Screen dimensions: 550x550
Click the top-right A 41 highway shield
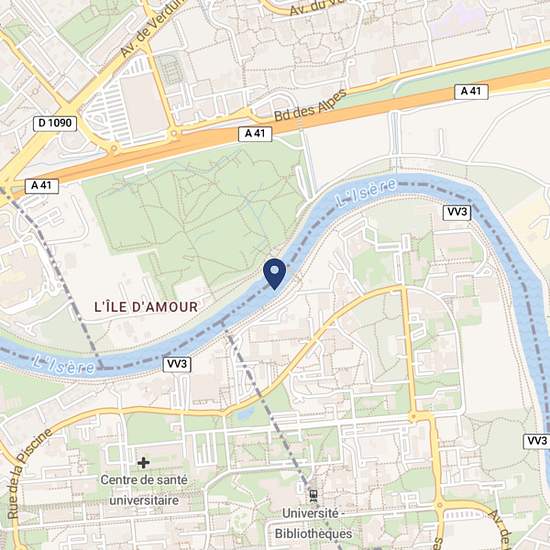point(471,92)
